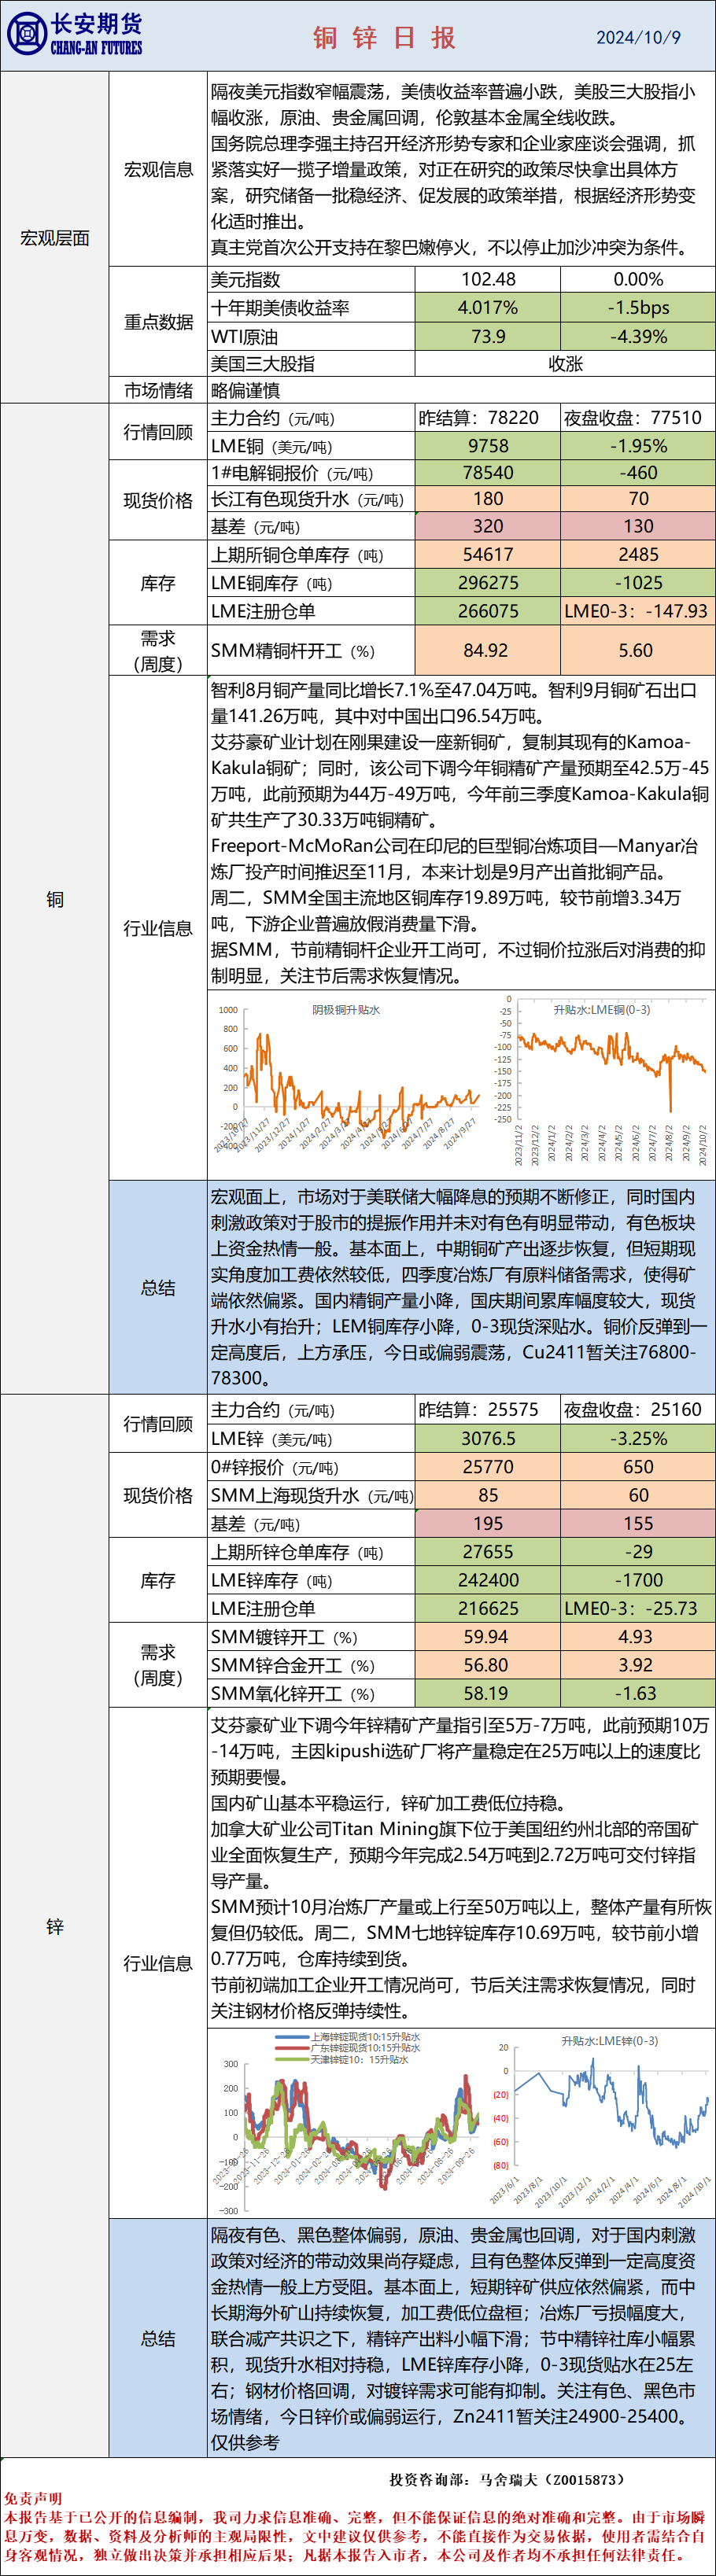Select the SMM上海现货升水 row label
This screenshot has width=716, height=2576.
pyautogui.click(x=311, y=1495)
